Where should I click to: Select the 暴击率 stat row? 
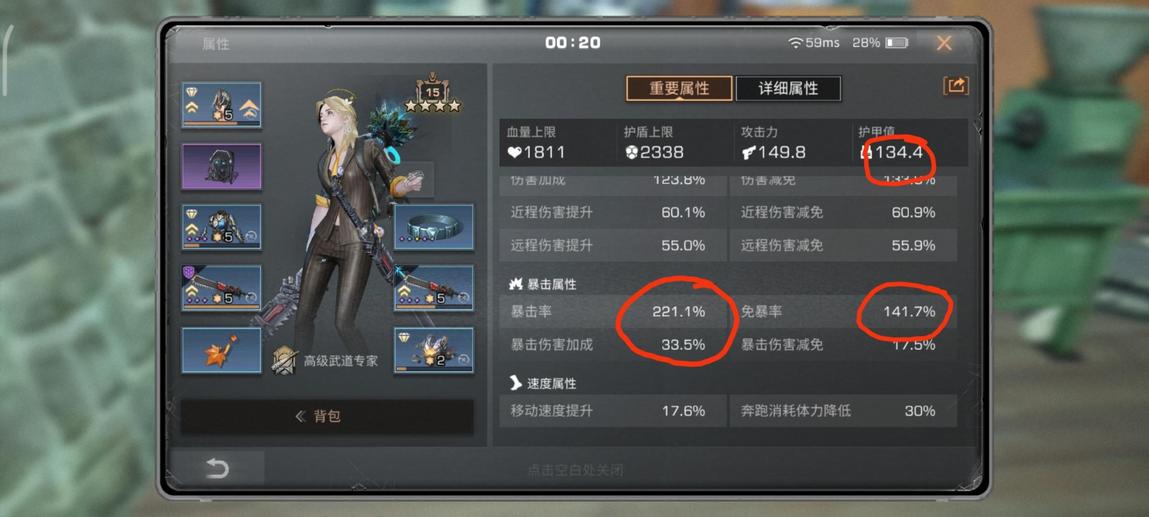pyautogui.click(x=613, y=312)
